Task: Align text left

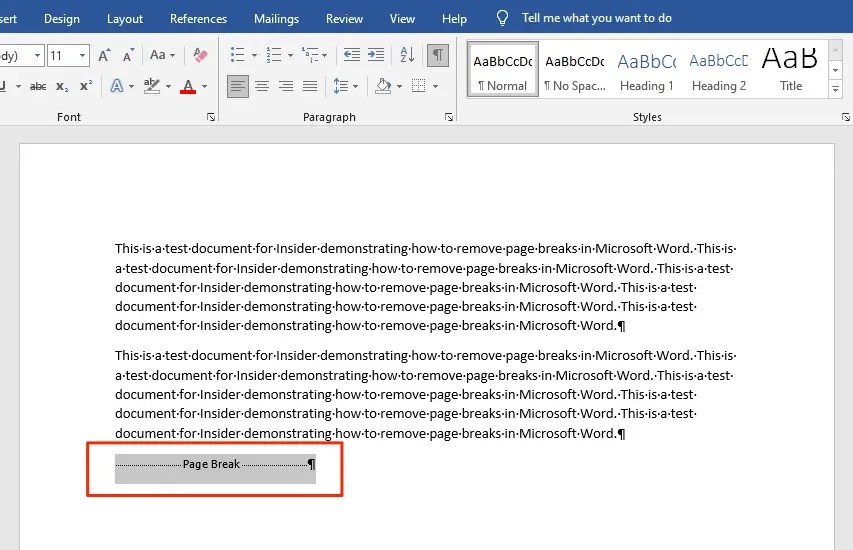Action: (238, 86)
